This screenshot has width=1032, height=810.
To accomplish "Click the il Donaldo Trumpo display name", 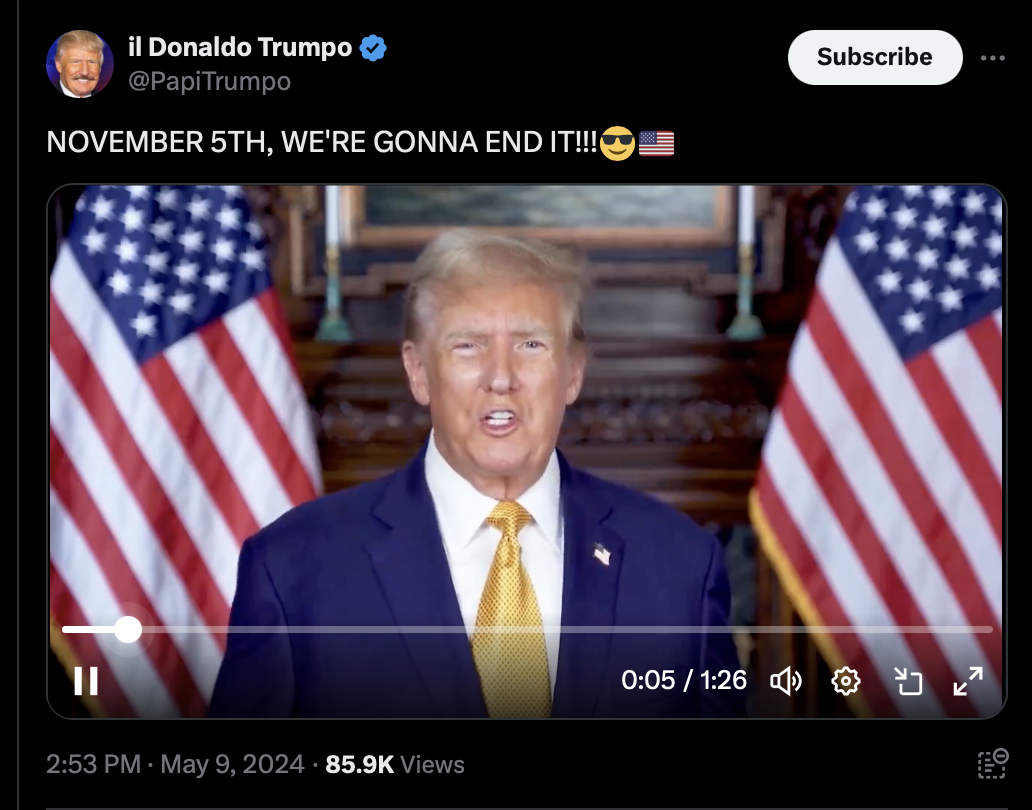I will [240, 47].
